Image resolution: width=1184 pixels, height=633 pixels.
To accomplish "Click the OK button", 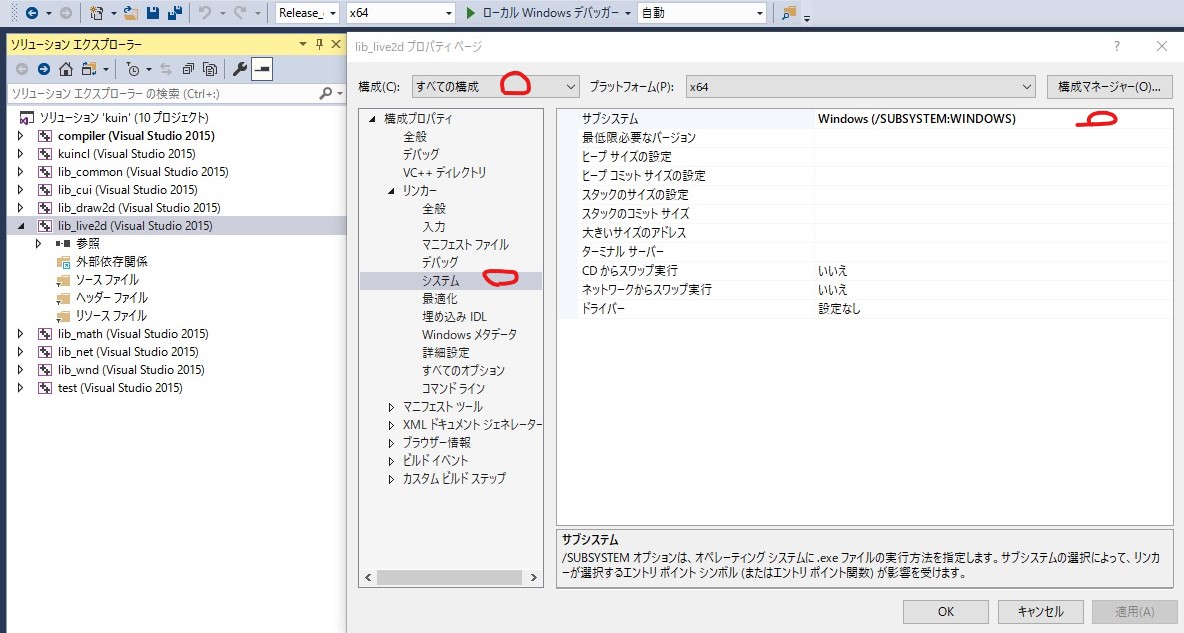I will (945, 611).
